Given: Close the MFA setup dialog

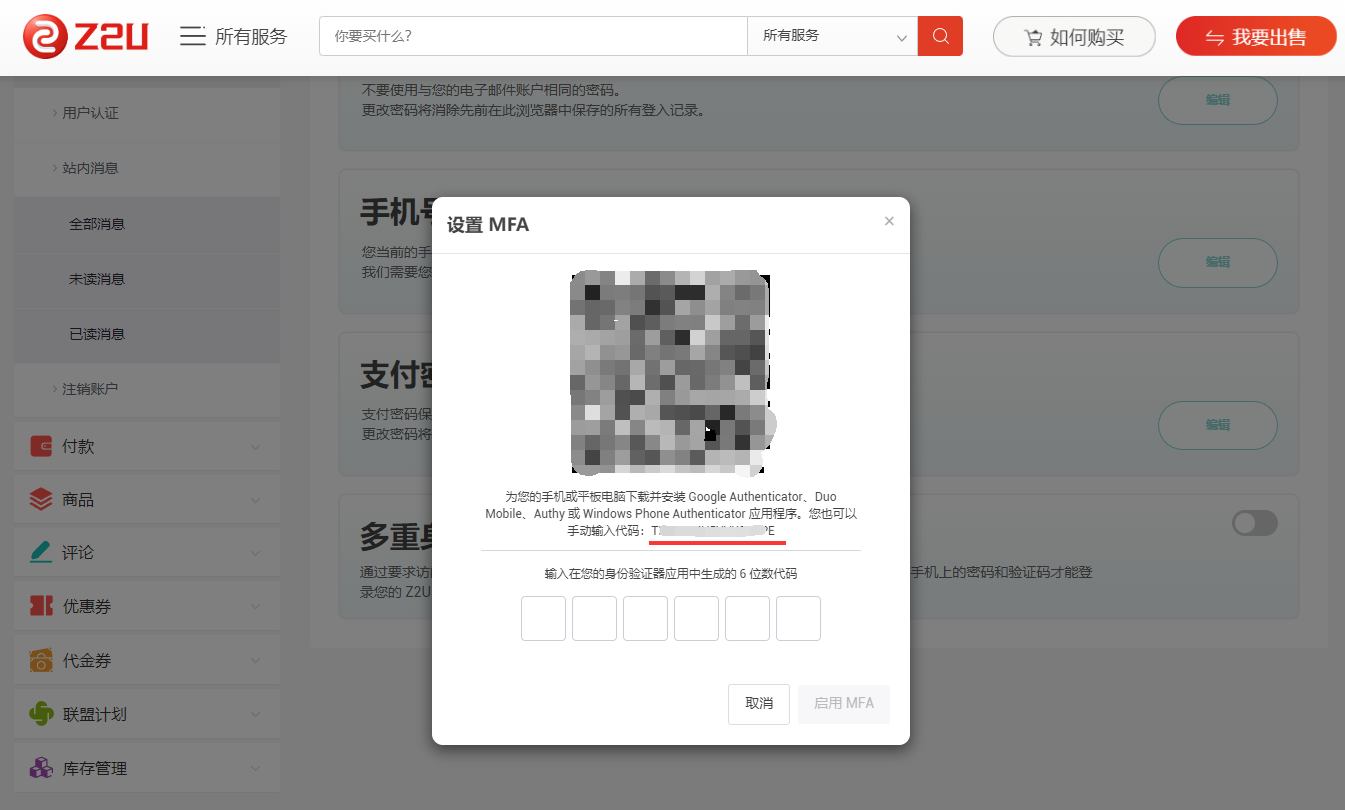Looking at the screenshot, I should click(889, 221).
